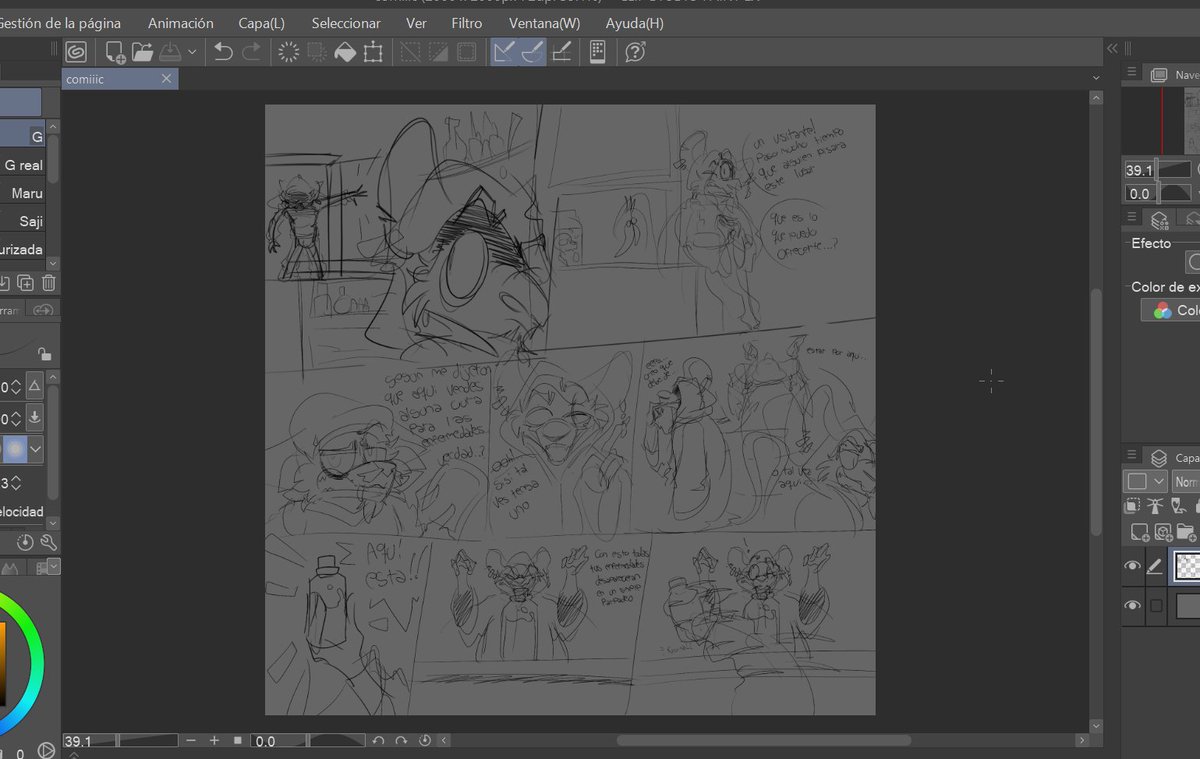
Task: Open Clip Studio launcher icon
Action: point(76,52)
